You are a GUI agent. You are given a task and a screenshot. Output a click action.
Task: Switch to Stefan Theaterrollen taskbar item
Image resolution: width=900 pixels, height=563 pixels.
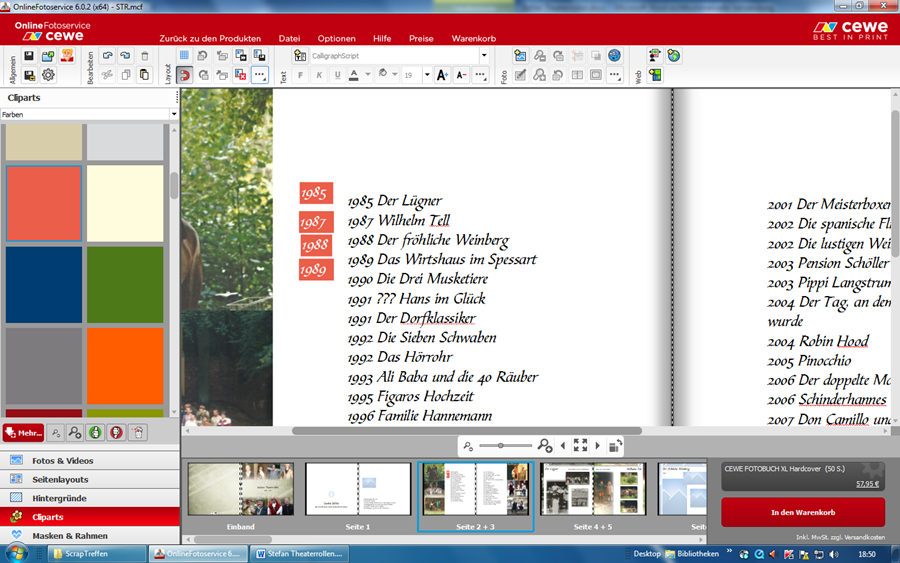tap(299, 554)
